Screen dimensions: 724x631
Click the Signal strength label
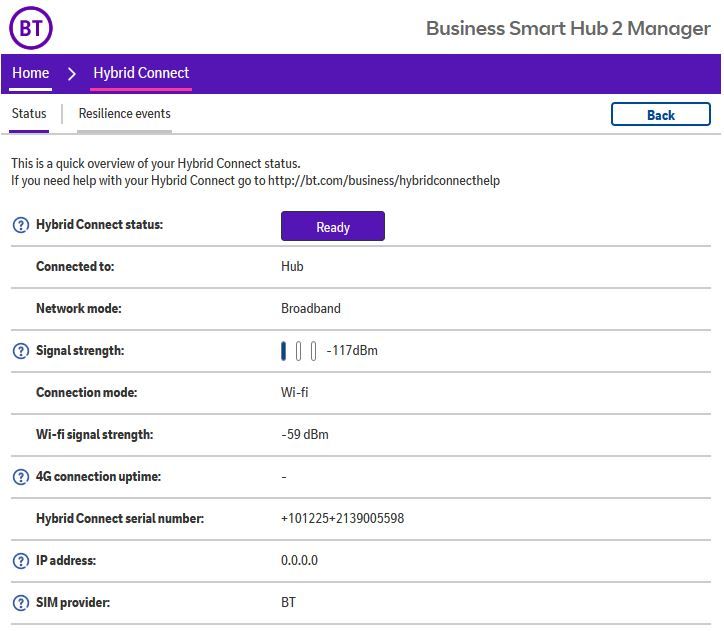pos(80,351)
